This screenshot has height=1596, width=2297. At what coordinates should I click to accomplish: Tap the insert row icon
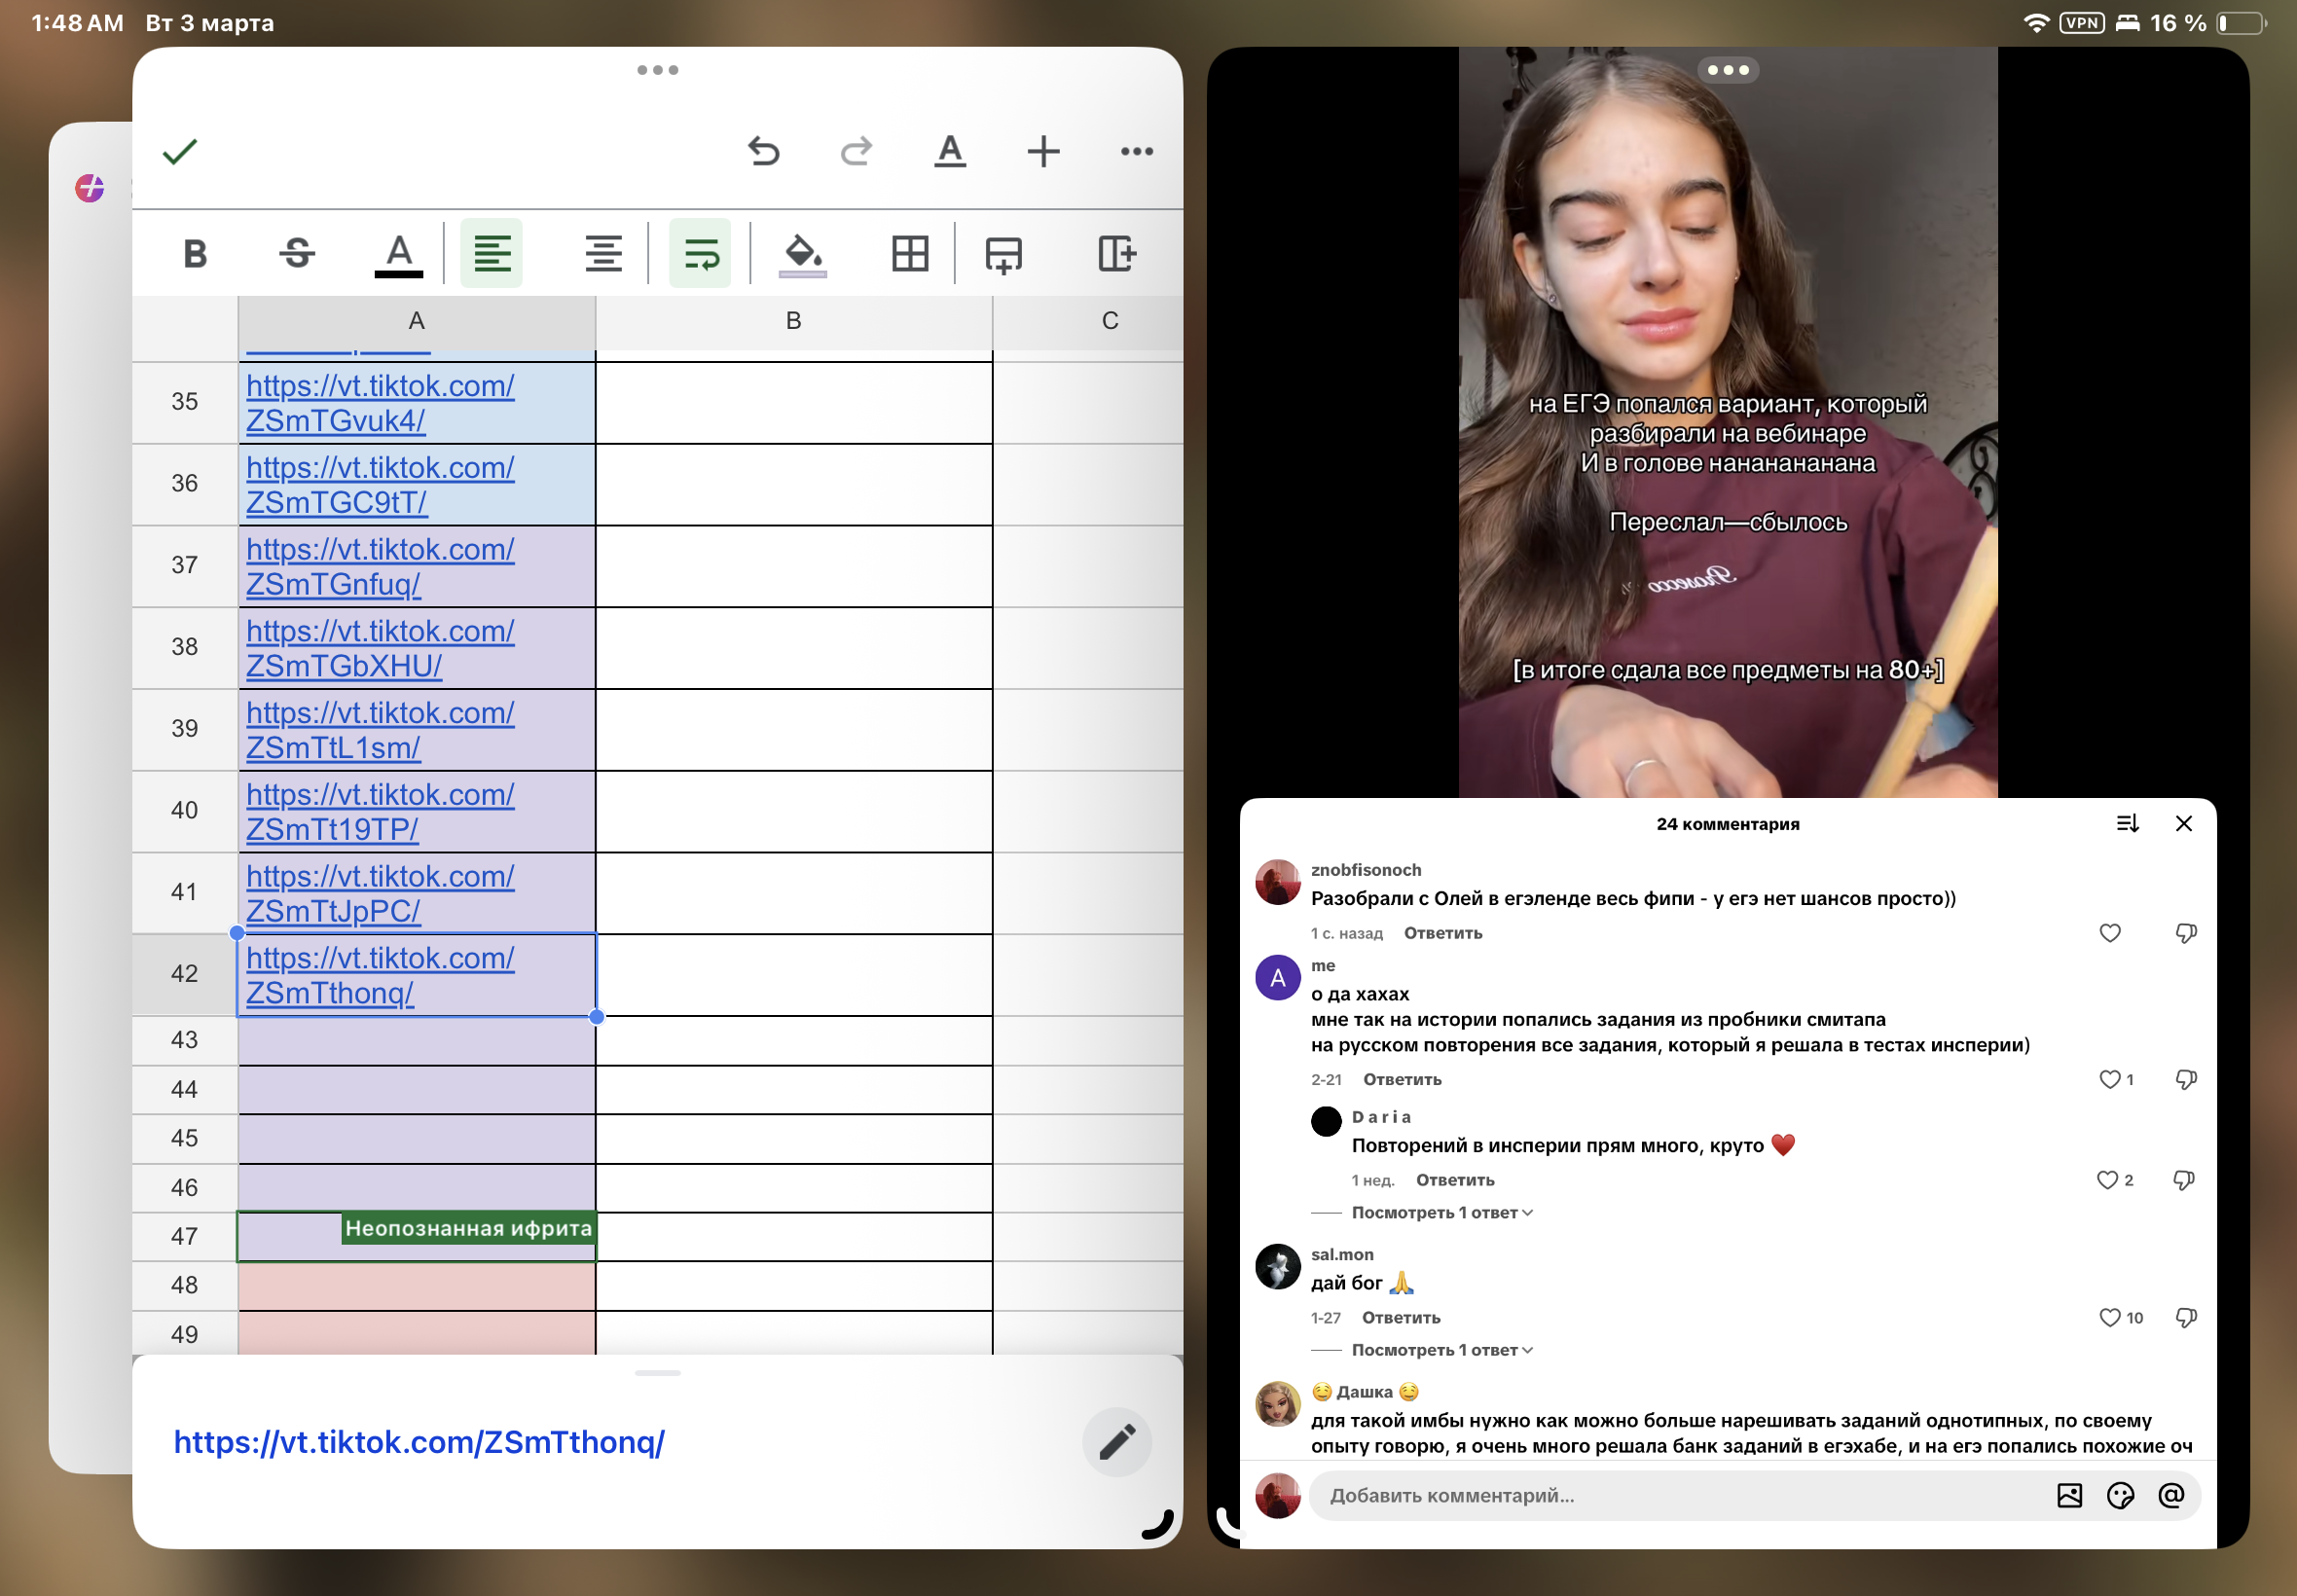coord(1003,254)
